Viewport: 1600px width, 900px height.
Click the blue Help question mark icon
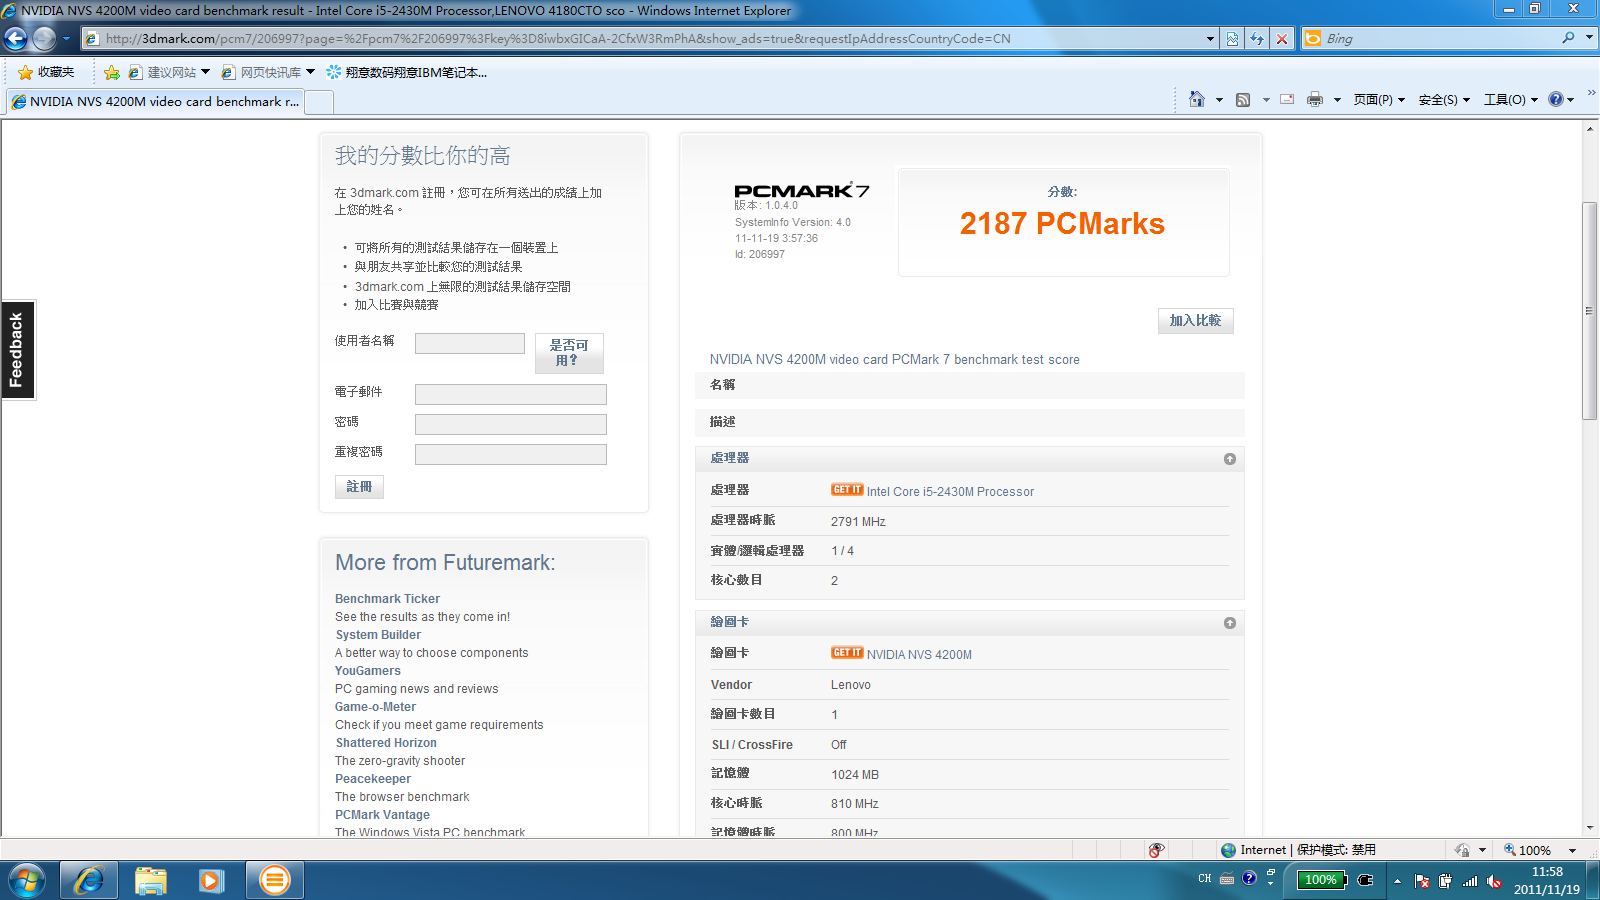(x=1556, y=99)
